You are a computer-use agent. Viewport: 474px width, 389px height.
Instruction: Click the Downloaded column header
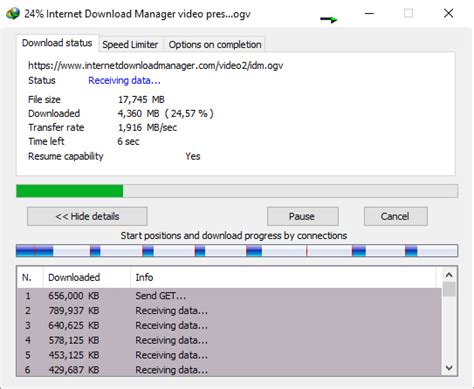(x=87, y=277)
